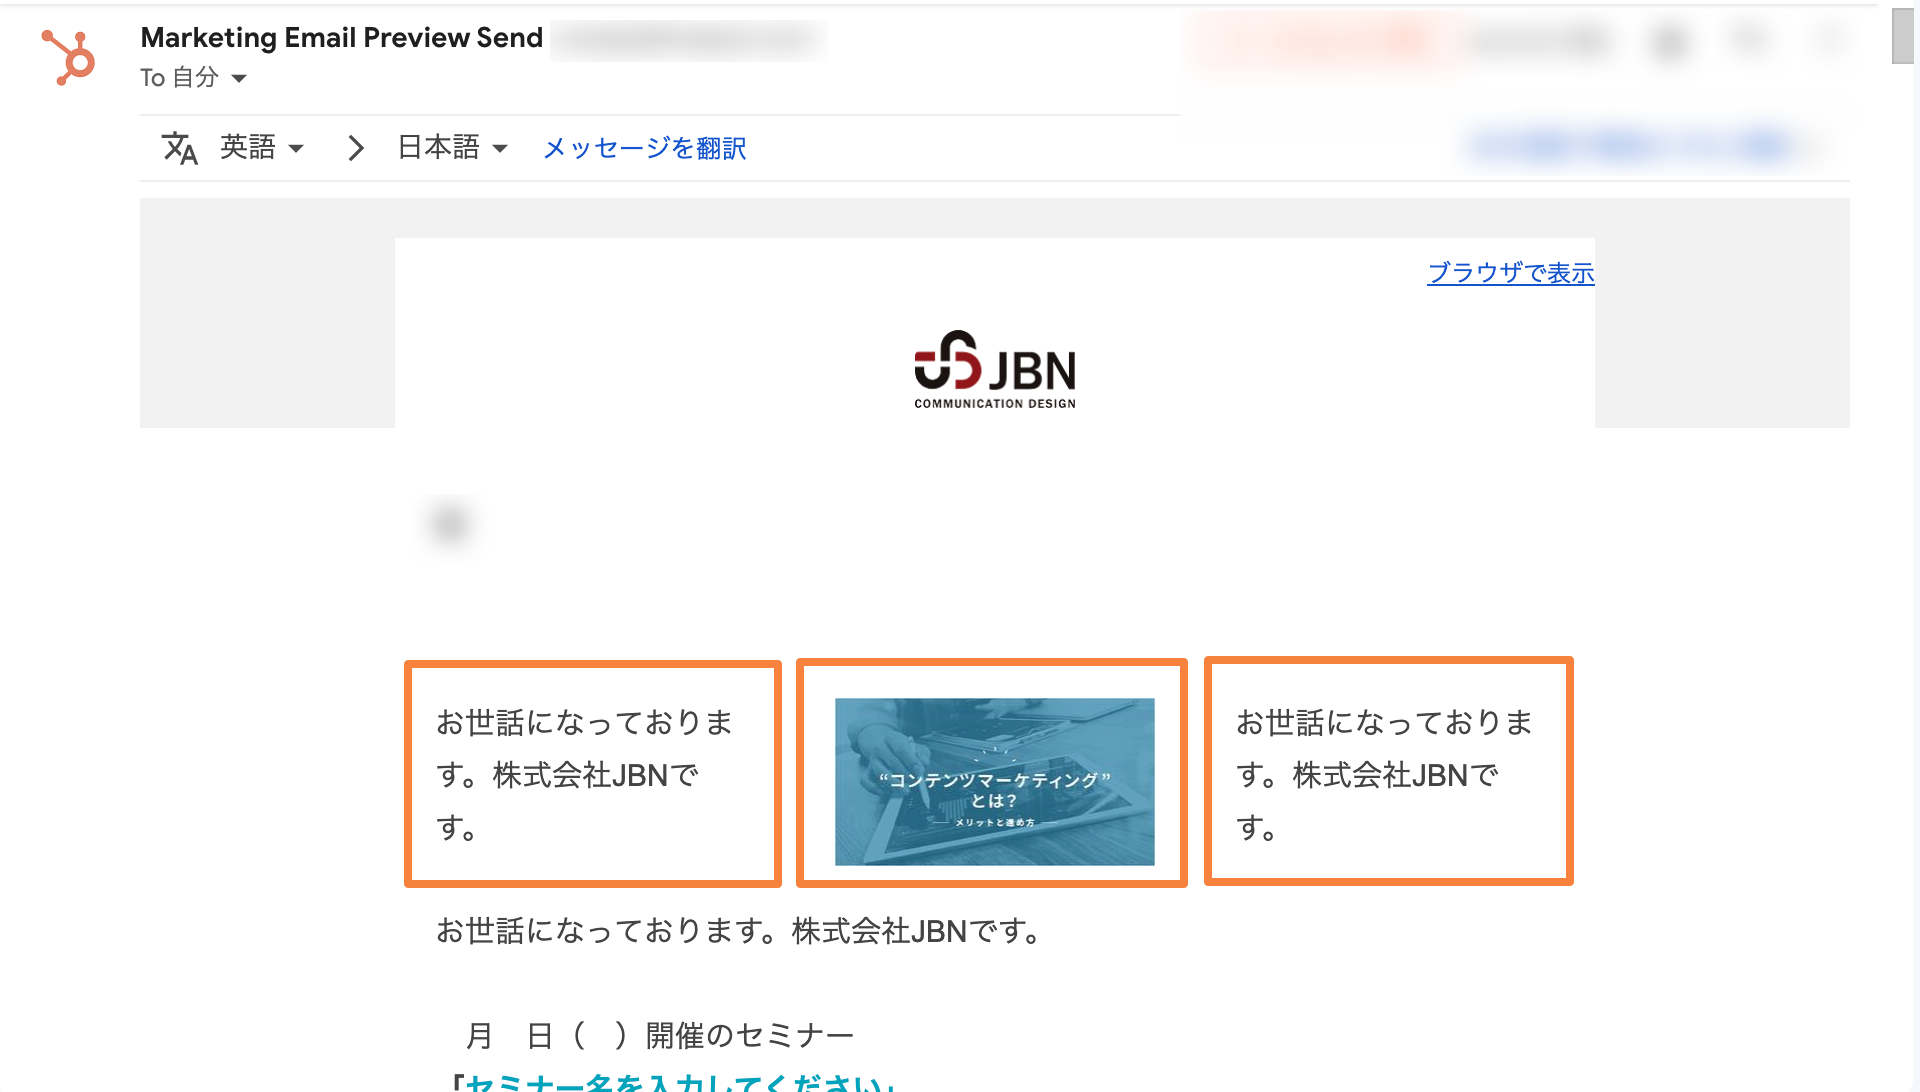Click the HubSpot sender avatar icon
1920x1092 pixels.
68,57
